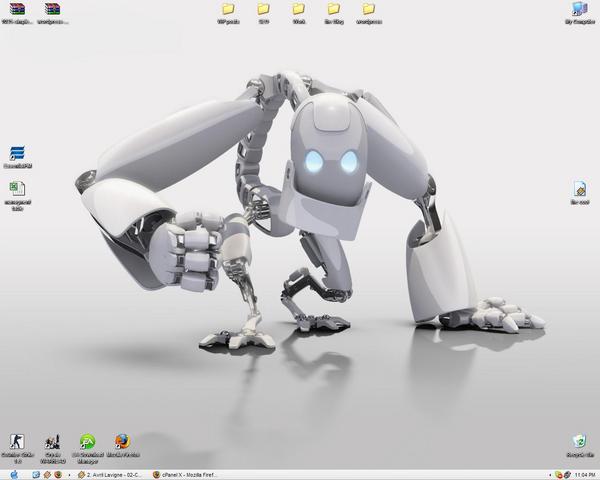Launch Counter-Strike 1.6 shortcut
600x480 pixels.
pyautogui.click(x=18, y=448)
